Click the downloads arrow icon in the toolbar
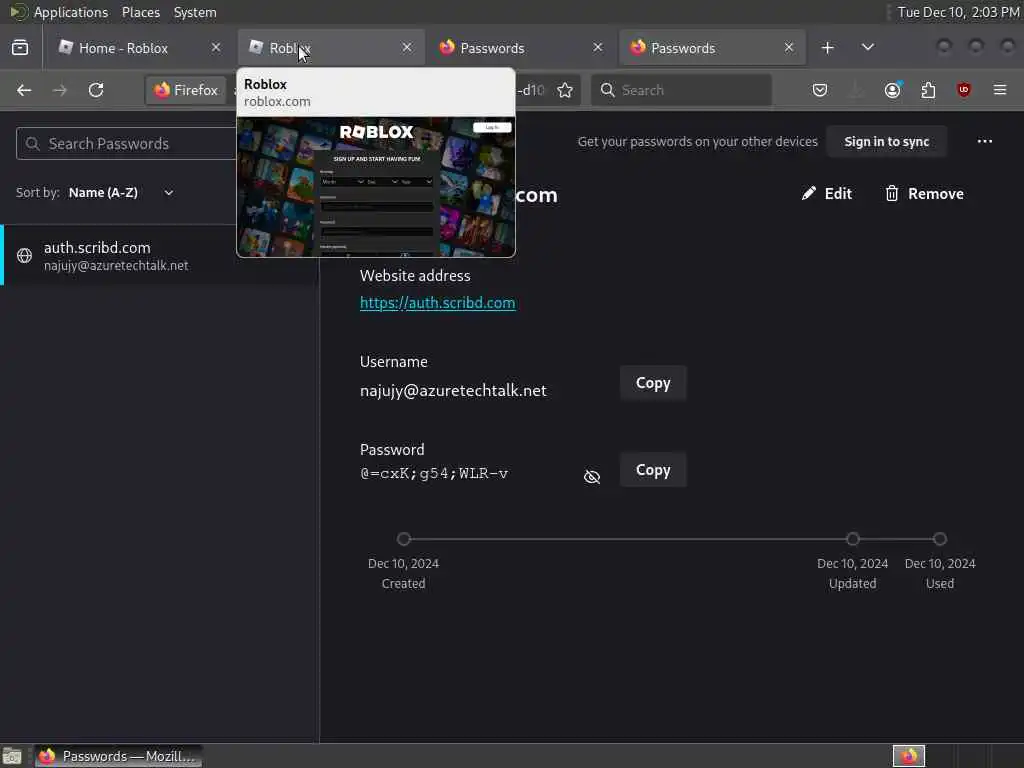Viewport: 1024px width, 768px height. pos(856,90)
